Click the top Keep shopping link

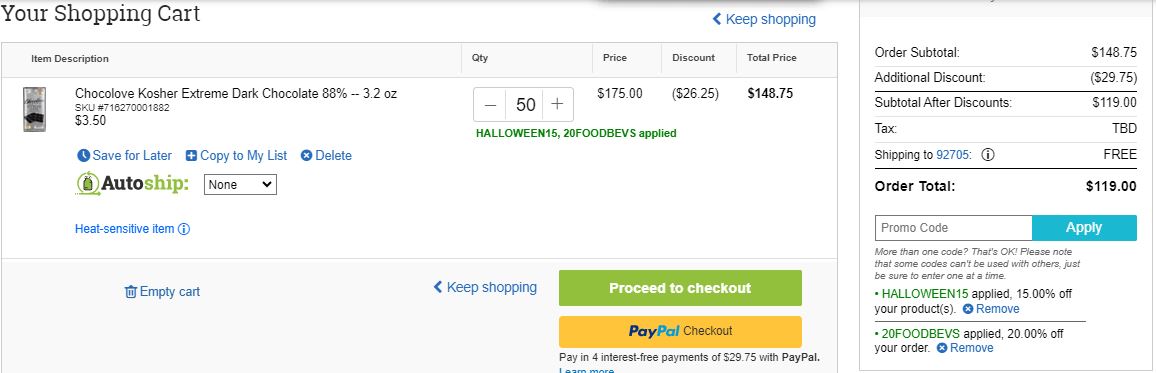point(764,19)
